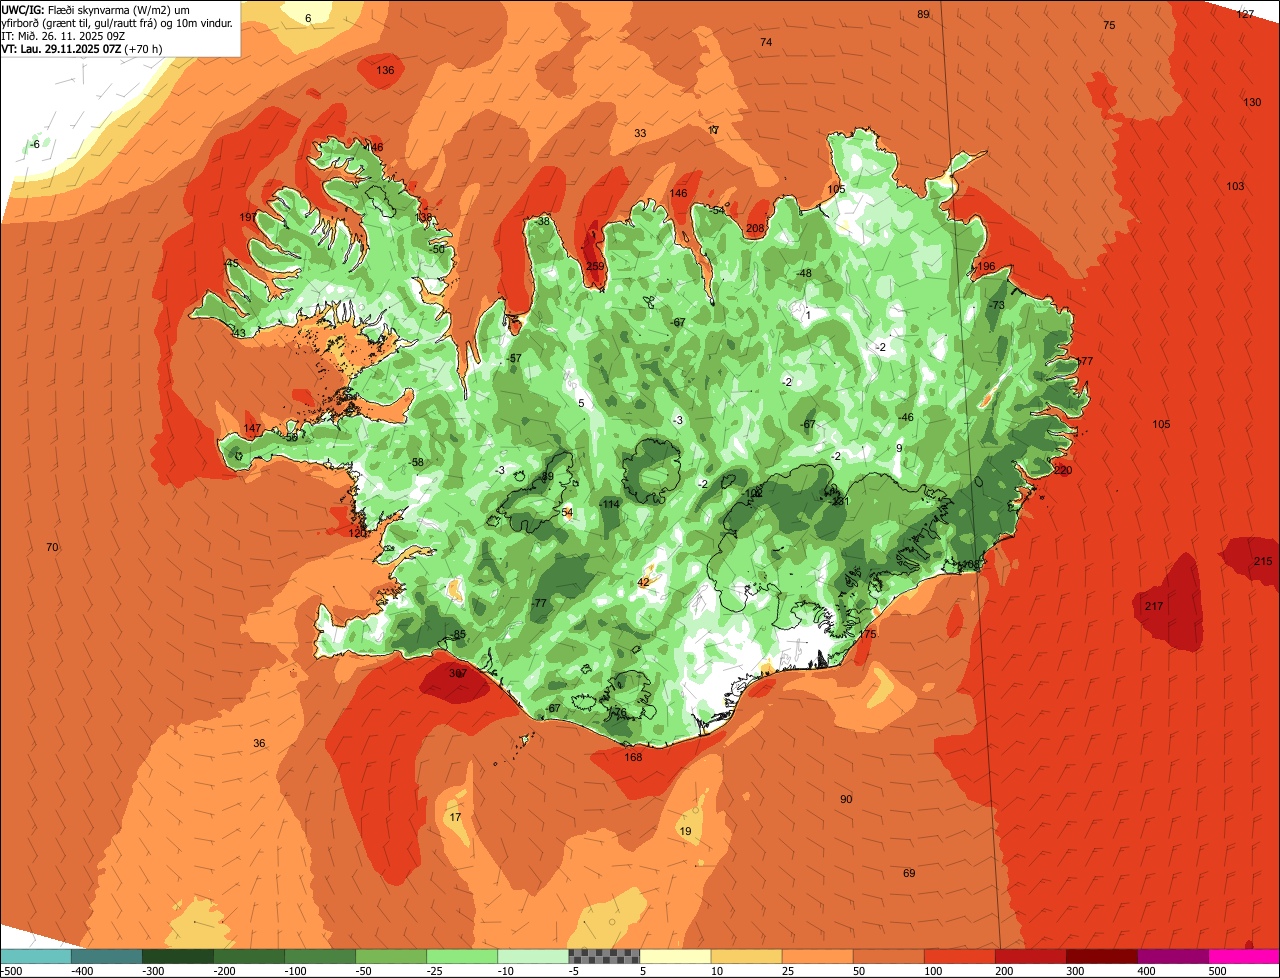Click the flux value '-73' in east Iceland
The image size is (1280, 978).
997,304
